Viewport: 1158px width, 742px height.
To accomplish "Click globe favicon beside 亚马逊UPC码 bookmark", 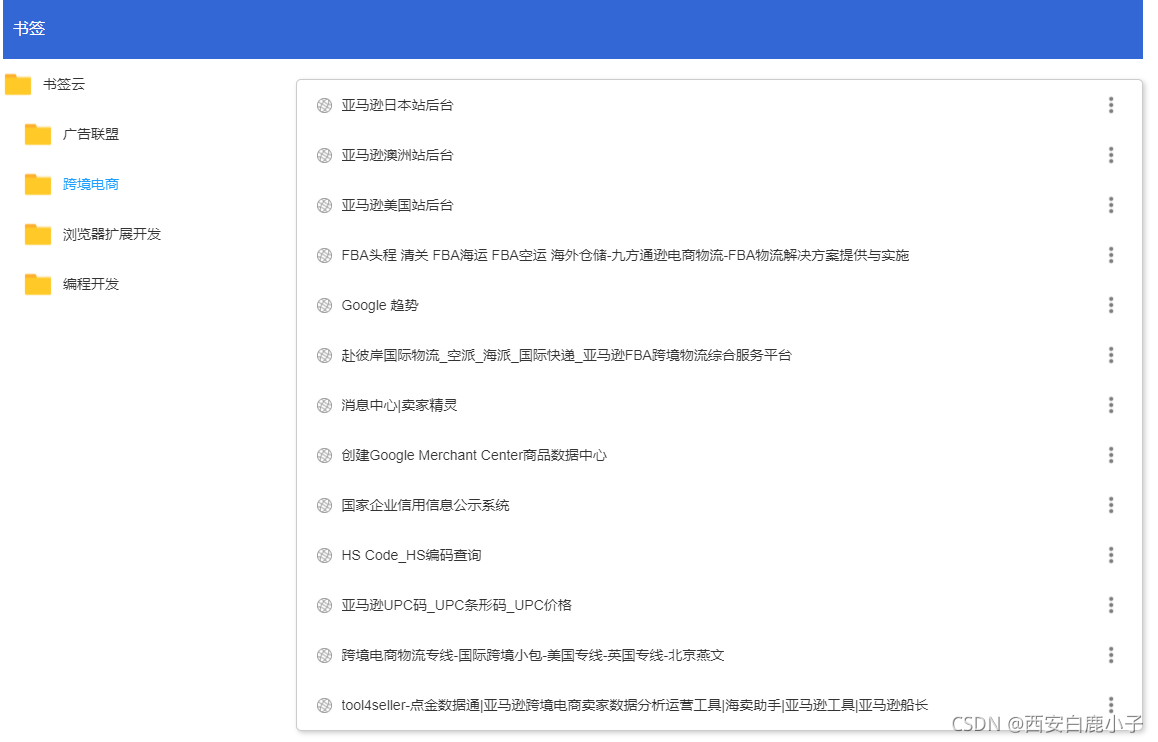I will click(324, 605).
